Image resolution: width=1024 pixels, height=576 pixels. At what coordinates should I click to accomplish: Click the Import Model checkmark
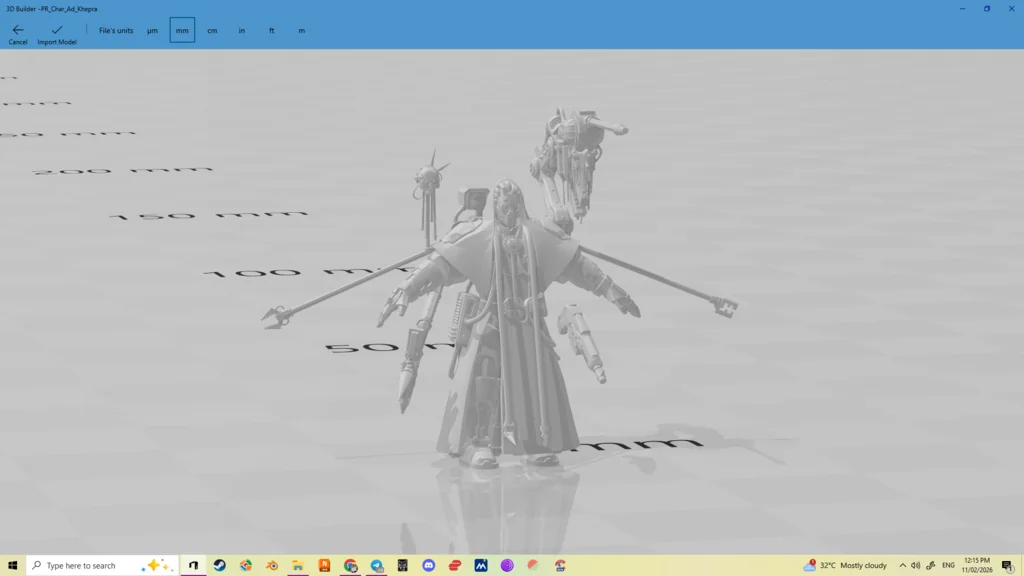point(57,31)
